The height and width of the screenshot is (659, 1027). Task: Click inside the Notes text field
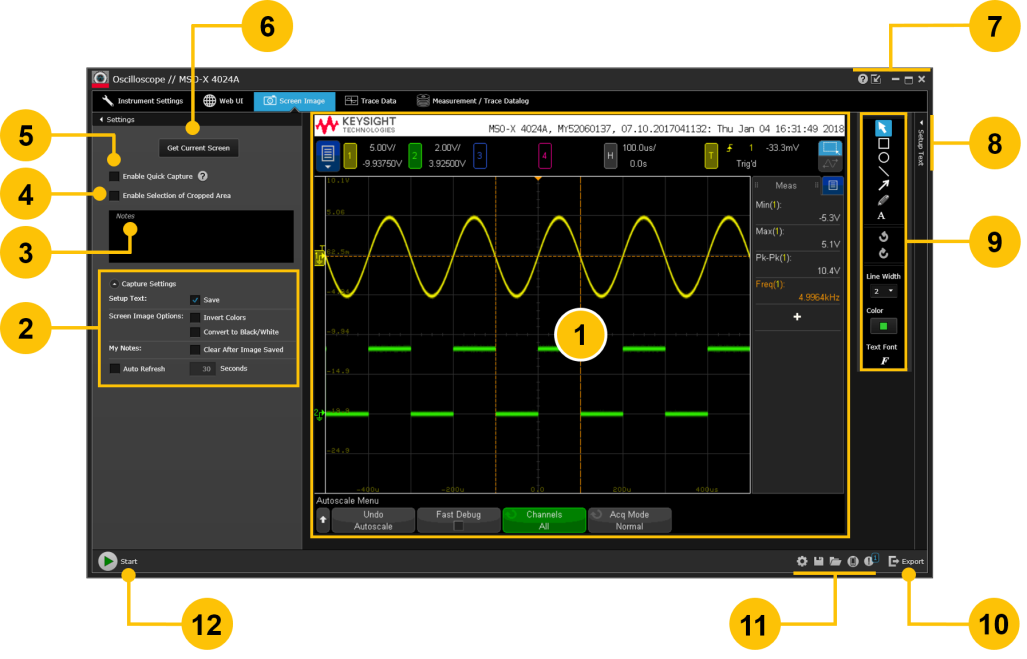click(x=201, y=238)
